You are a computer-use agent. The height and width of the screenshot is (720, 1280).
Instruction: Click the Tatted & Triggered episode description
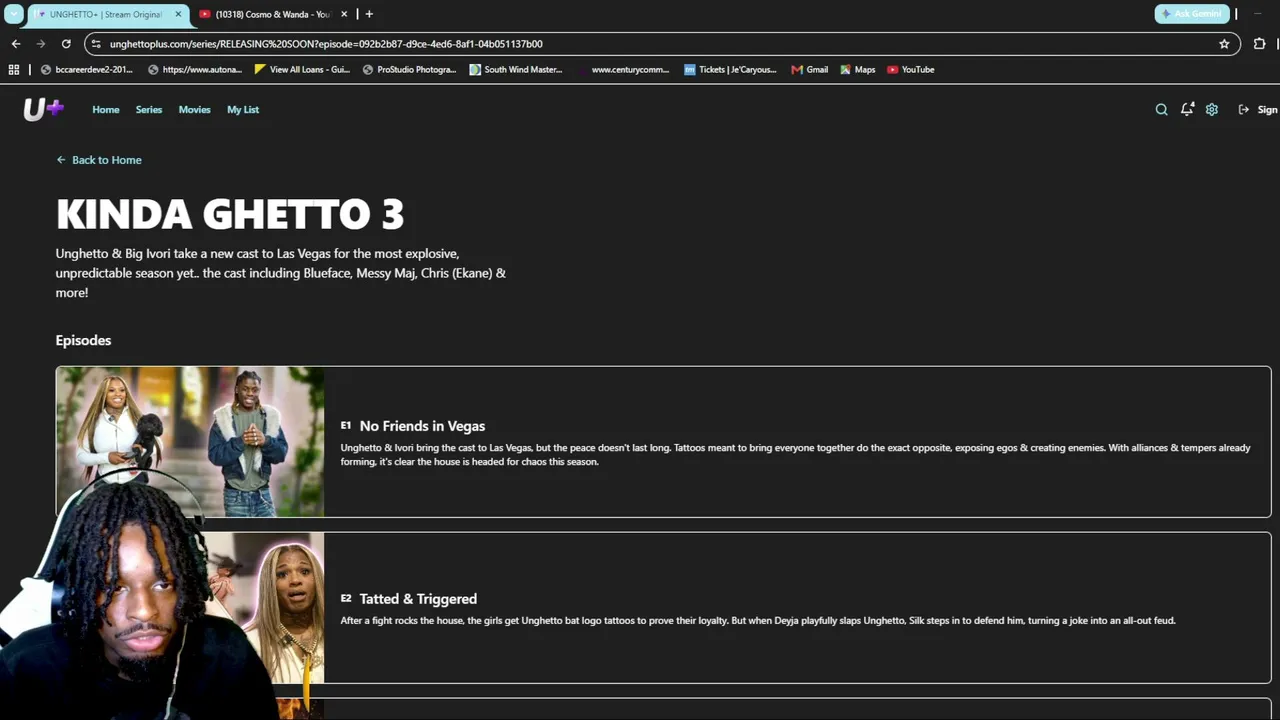758,621
